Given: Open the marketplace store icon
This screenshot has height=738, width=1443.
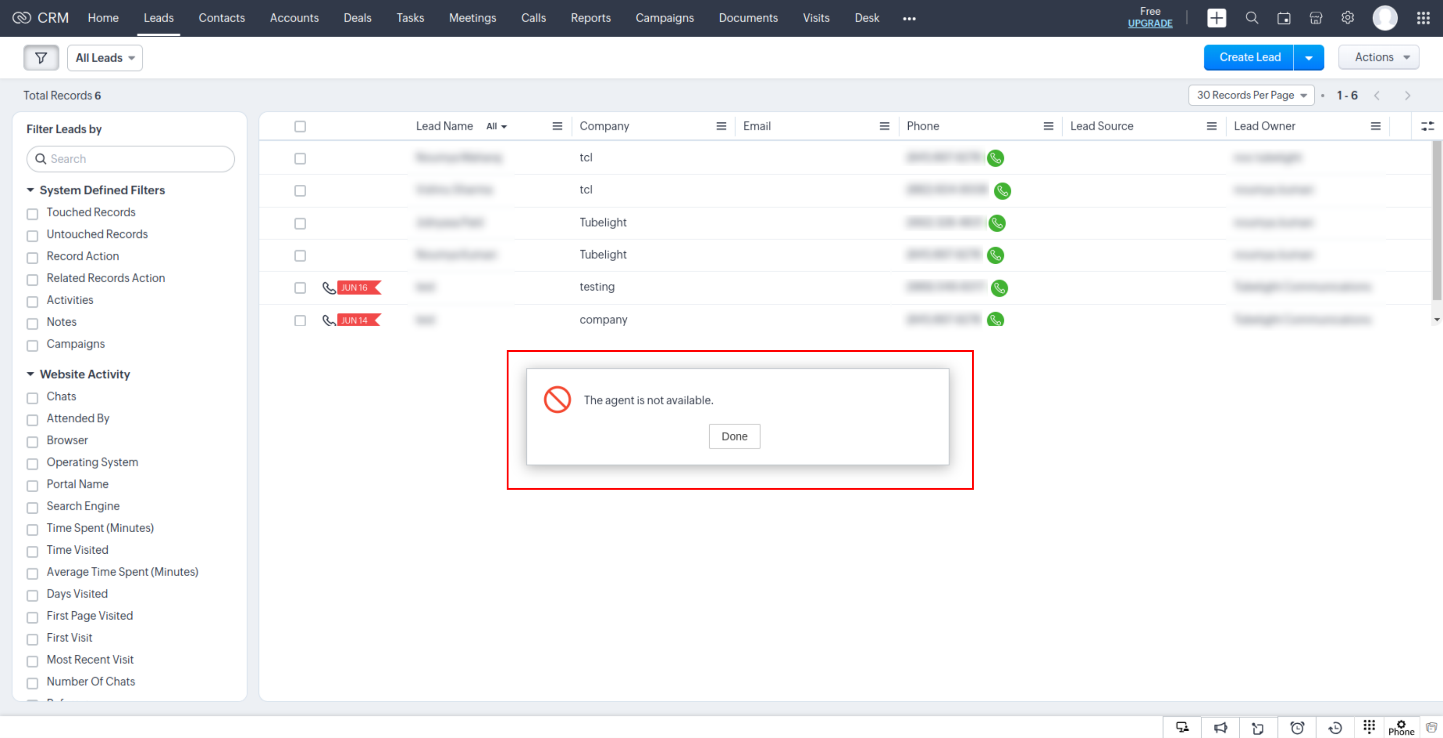Looking at the screenshot, I should tap(1316, 18).
